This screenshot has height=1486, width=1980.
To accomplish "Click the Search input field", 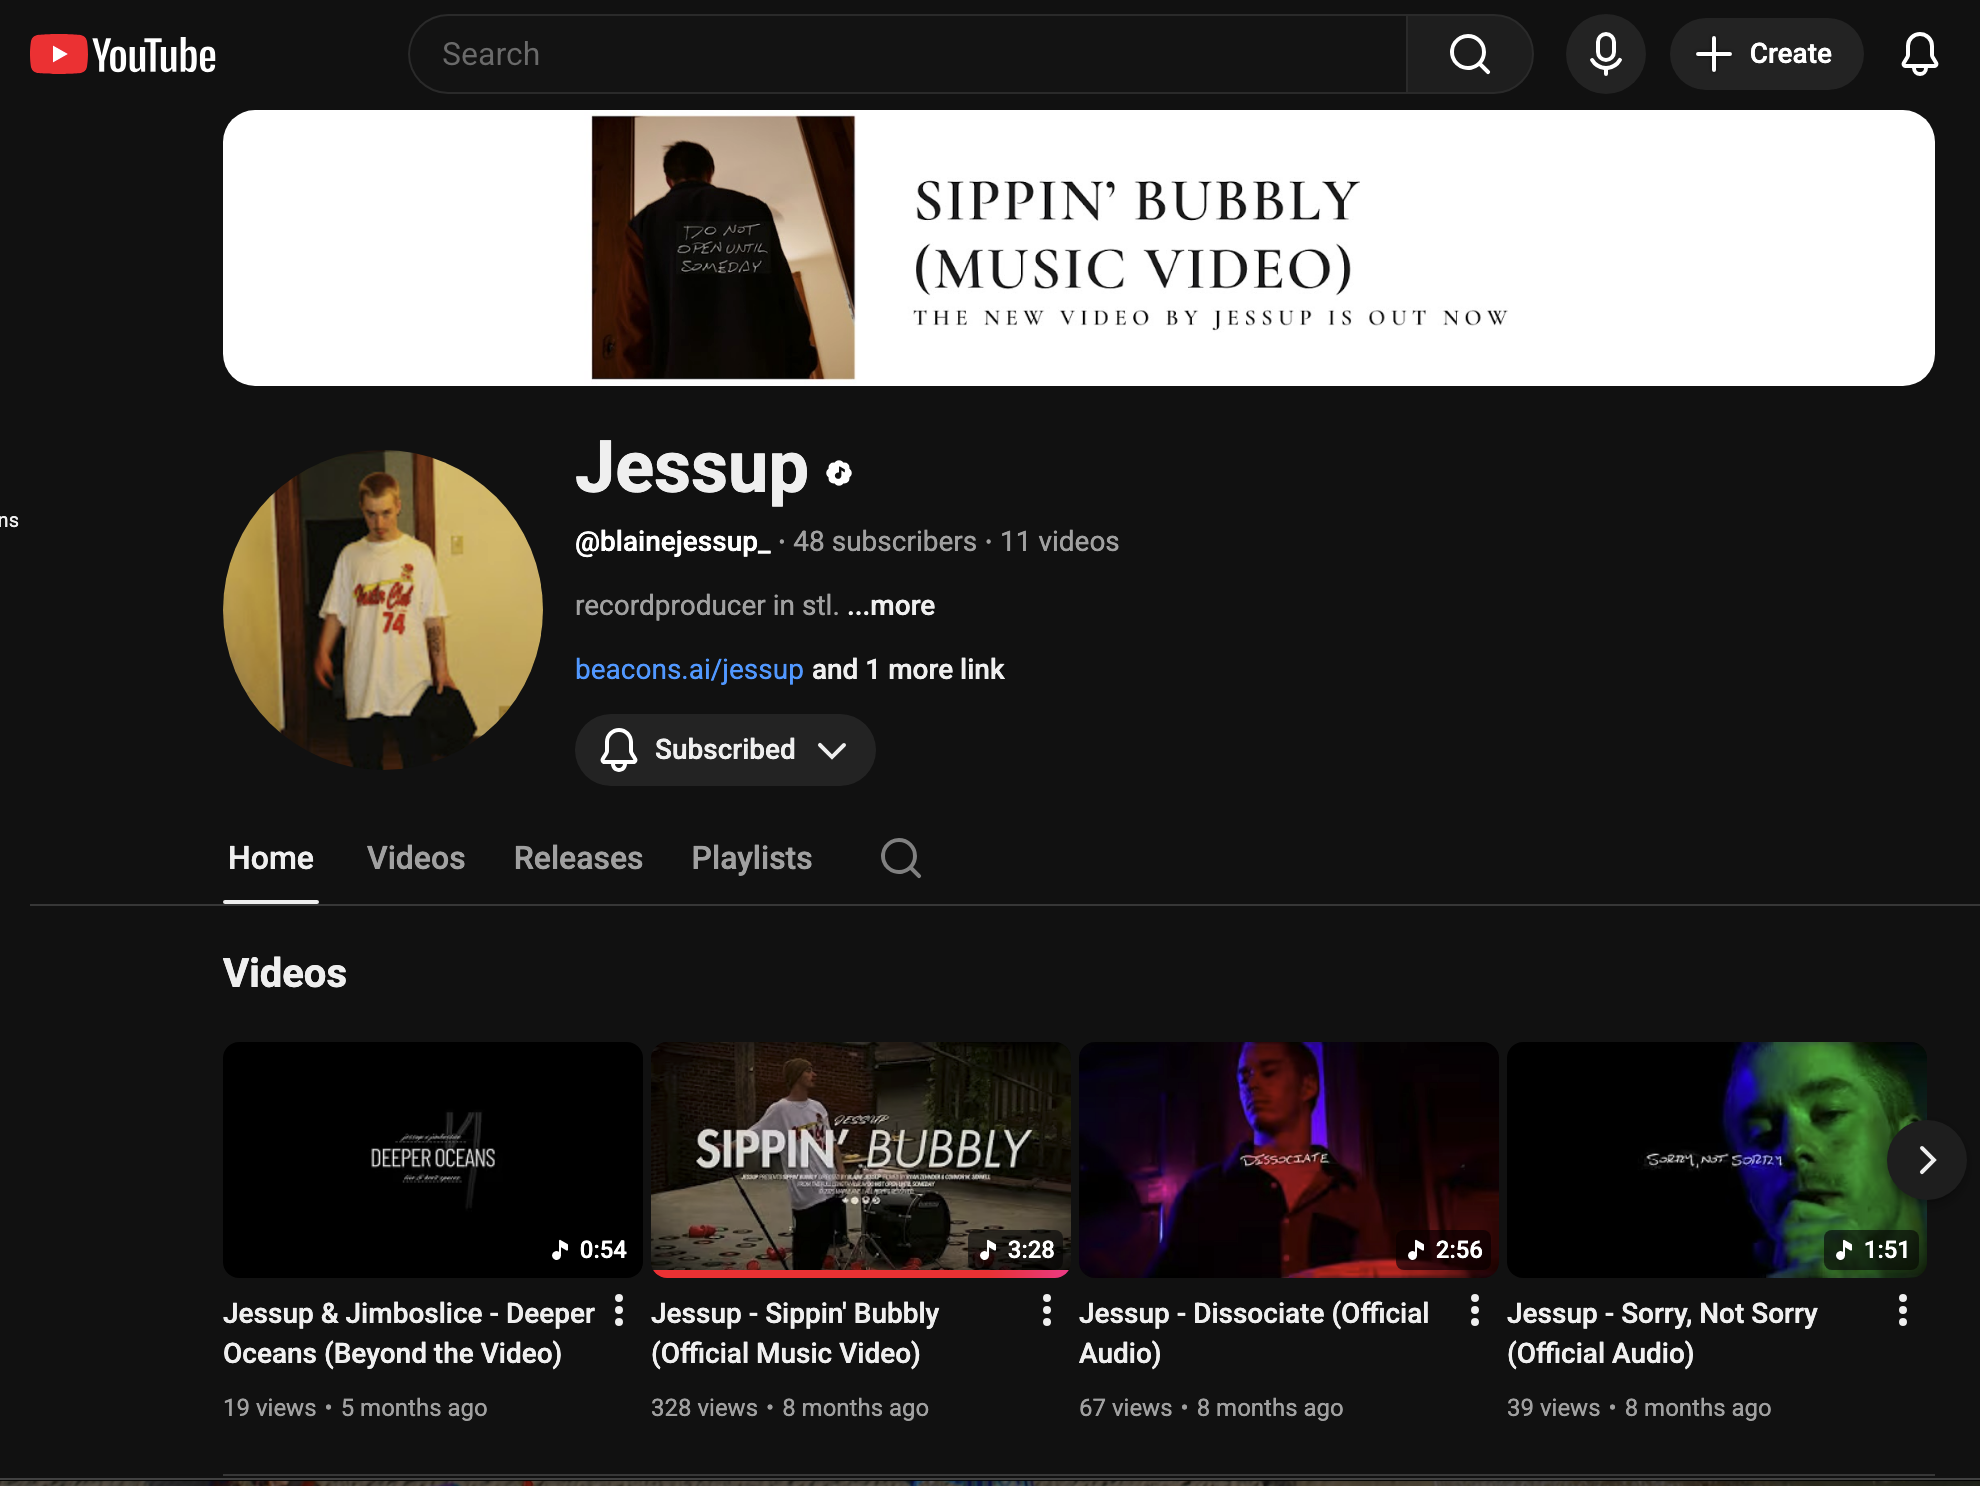I will [x=908, y=54].
